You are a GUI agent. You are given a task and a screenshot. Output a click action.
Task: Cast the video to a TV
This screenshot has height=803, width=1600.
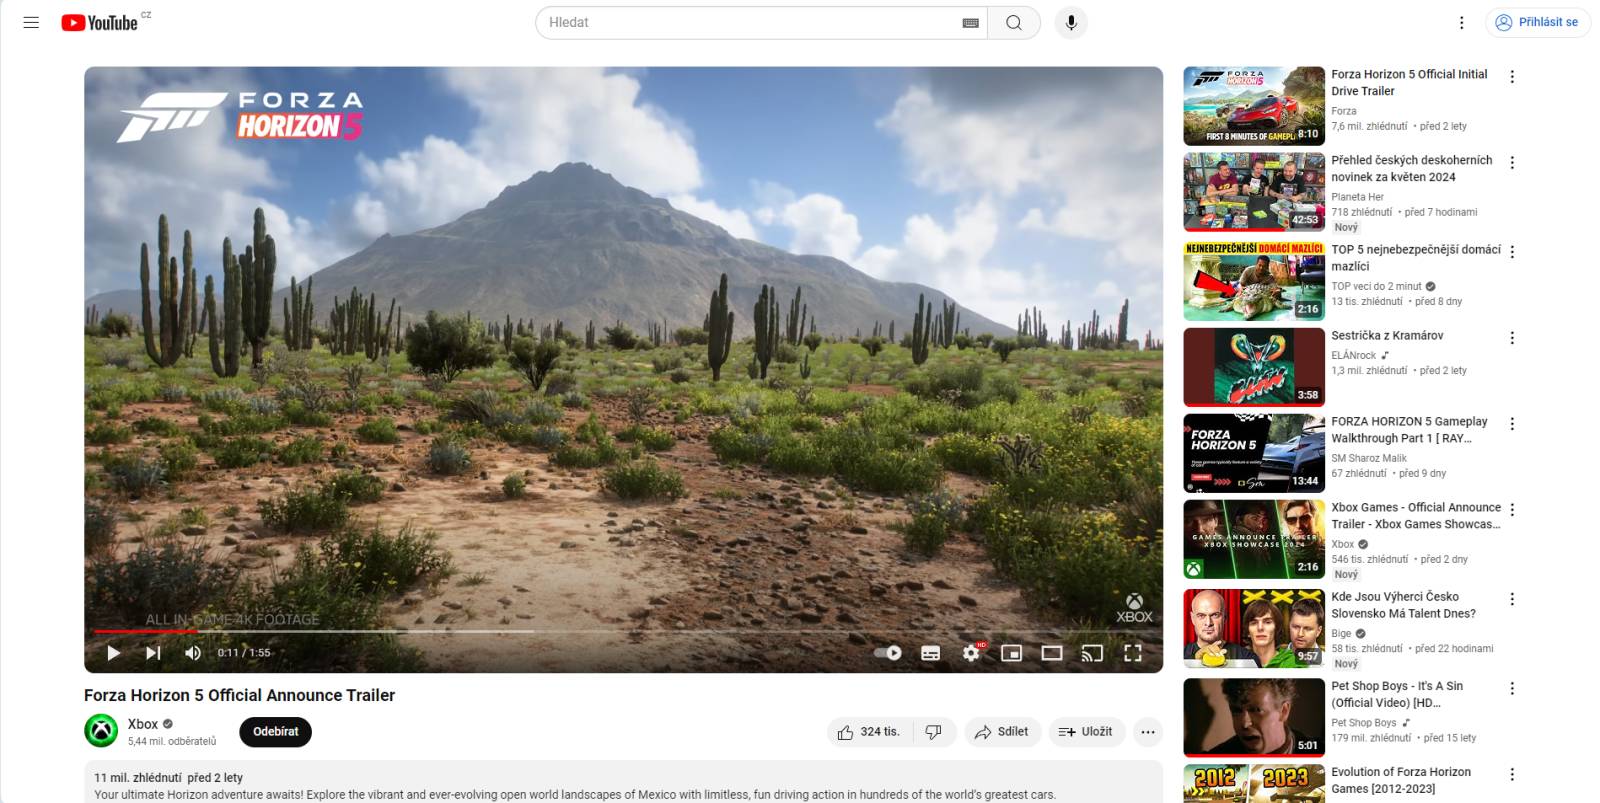point(1092,653)
